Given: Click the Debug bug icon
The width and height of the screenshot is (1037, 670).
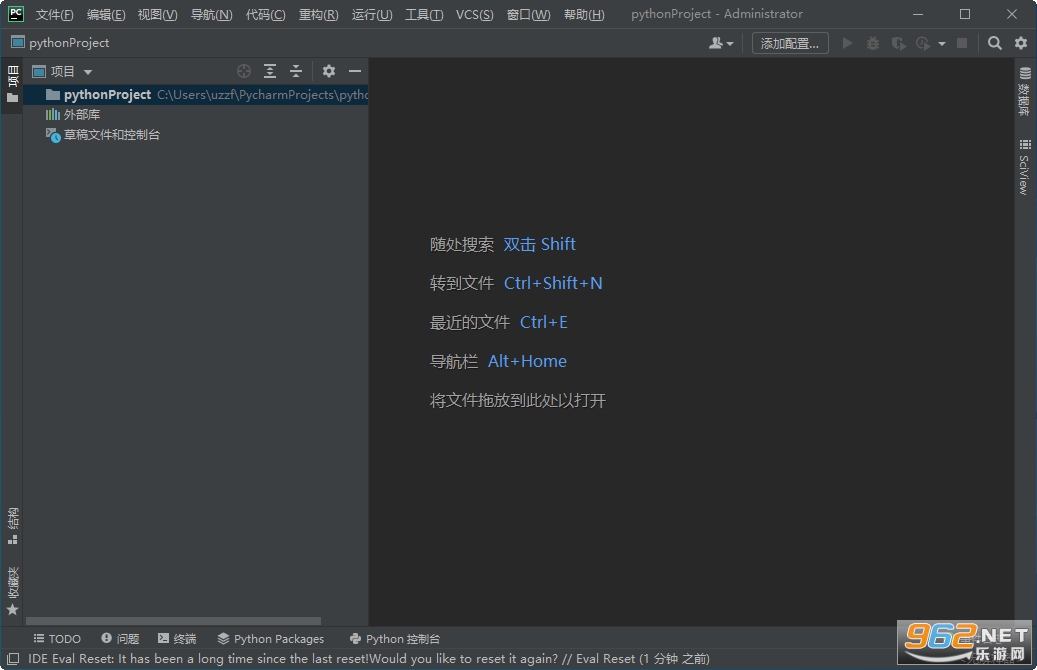Looking at the screenshot, I should tap(873, 43).
